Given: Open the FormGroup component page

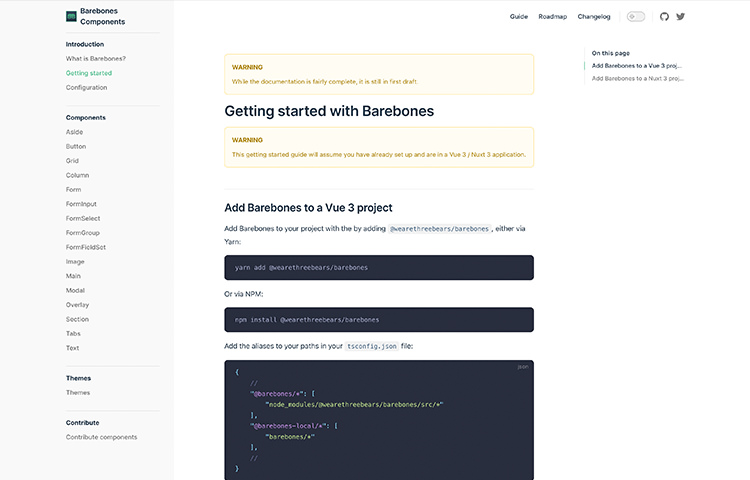Looking at the screenshot, I should pyautogui.click(x=83, y=232).
